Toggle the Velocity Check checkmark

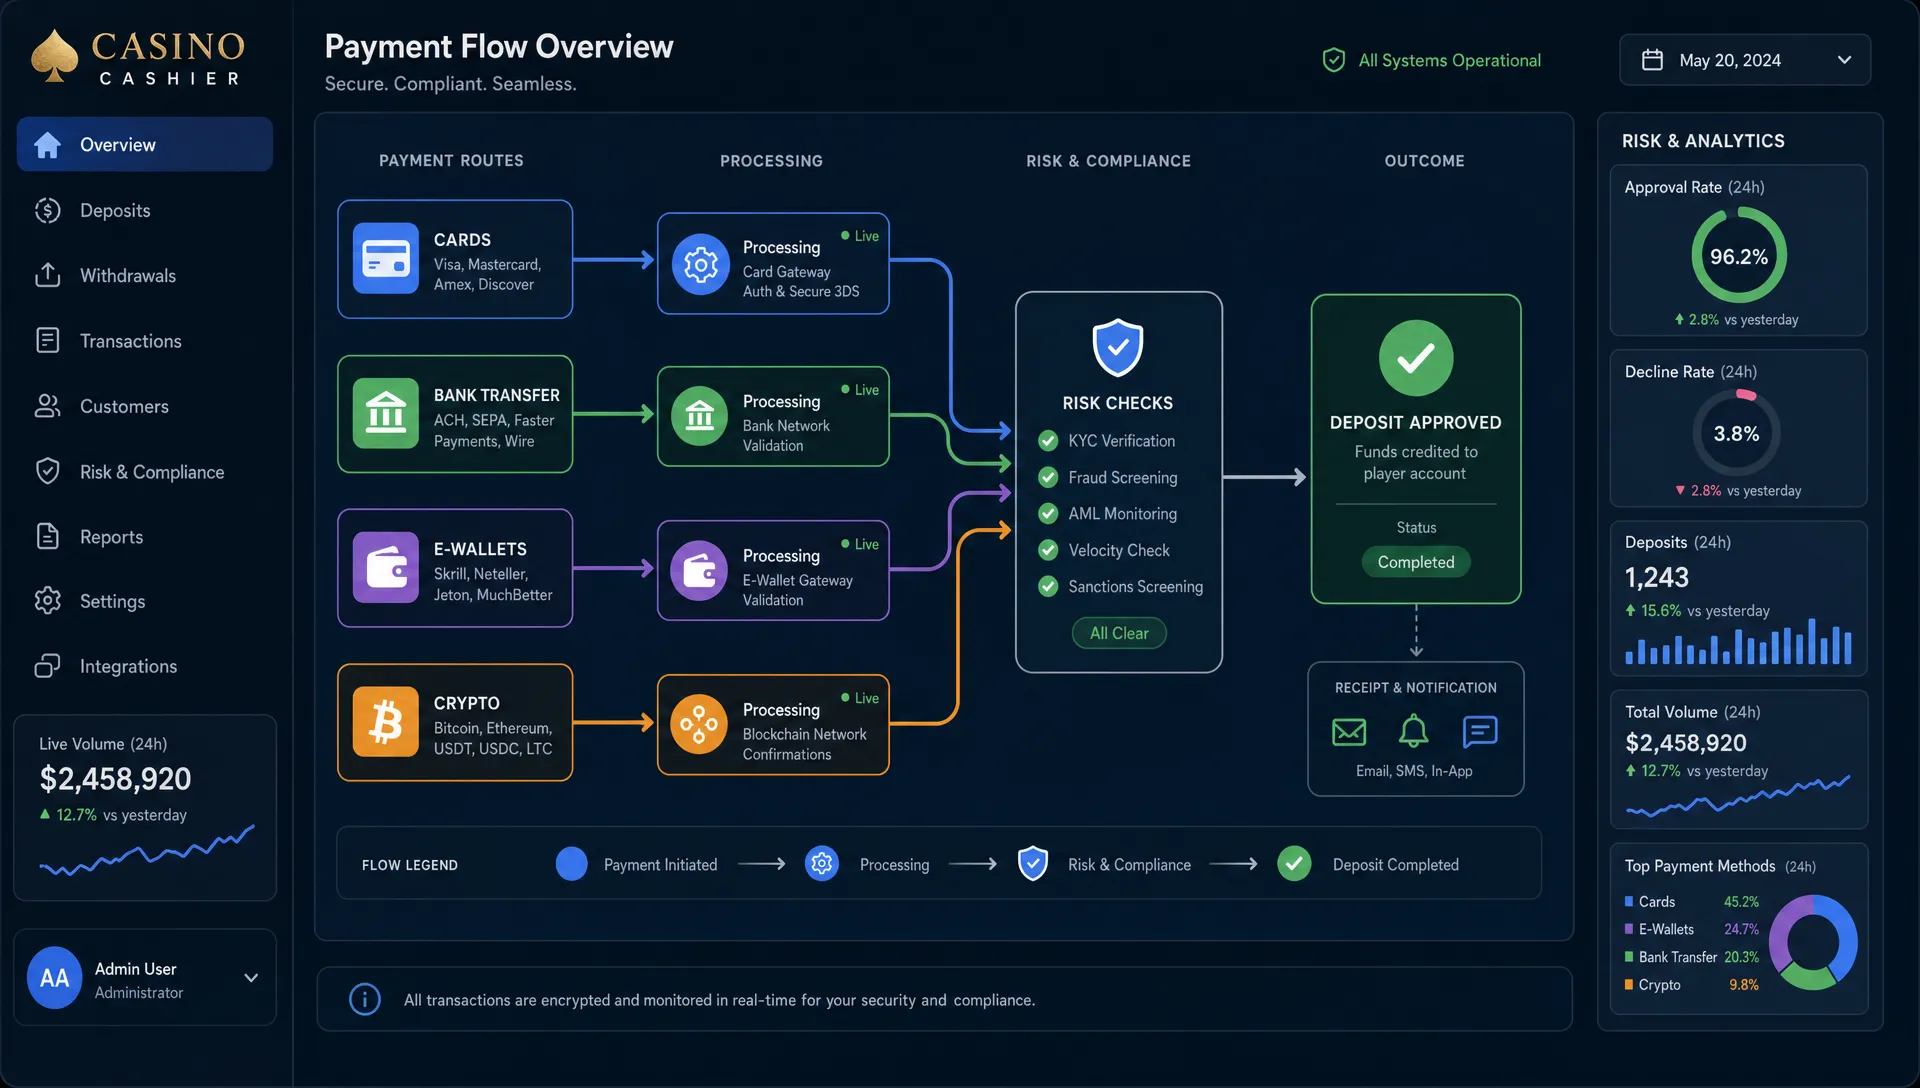[x=1048, y=550]
